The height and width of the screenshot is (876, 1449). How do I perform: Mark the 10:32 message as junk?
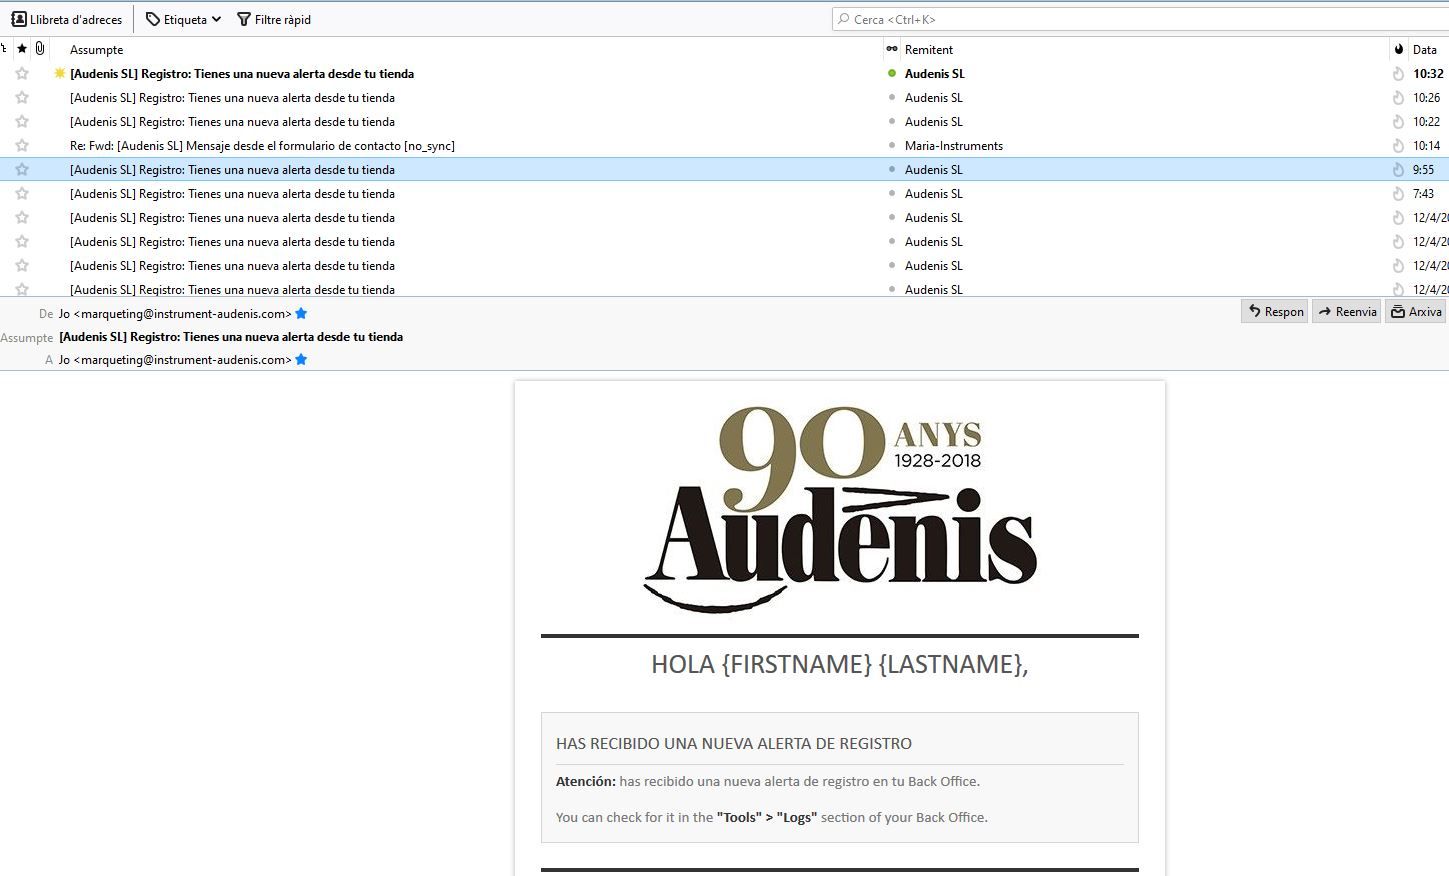pos(1398,73)
